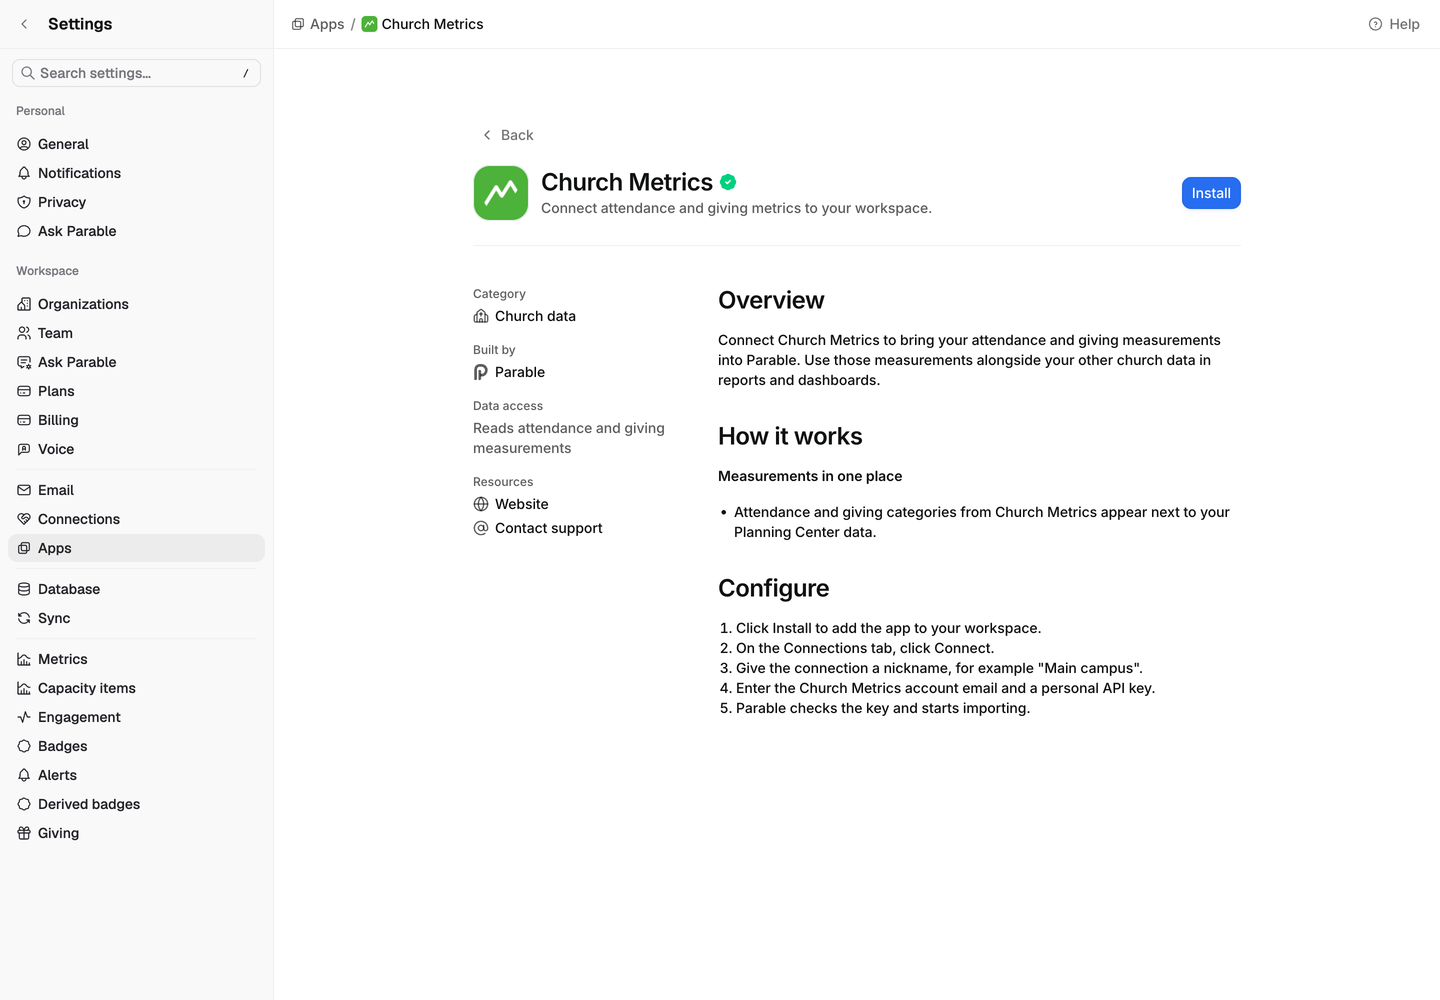Click the Apps breadcrumb link
Image resolution: width=1440 pixels, height=1000 pixels.
point(318,24)
